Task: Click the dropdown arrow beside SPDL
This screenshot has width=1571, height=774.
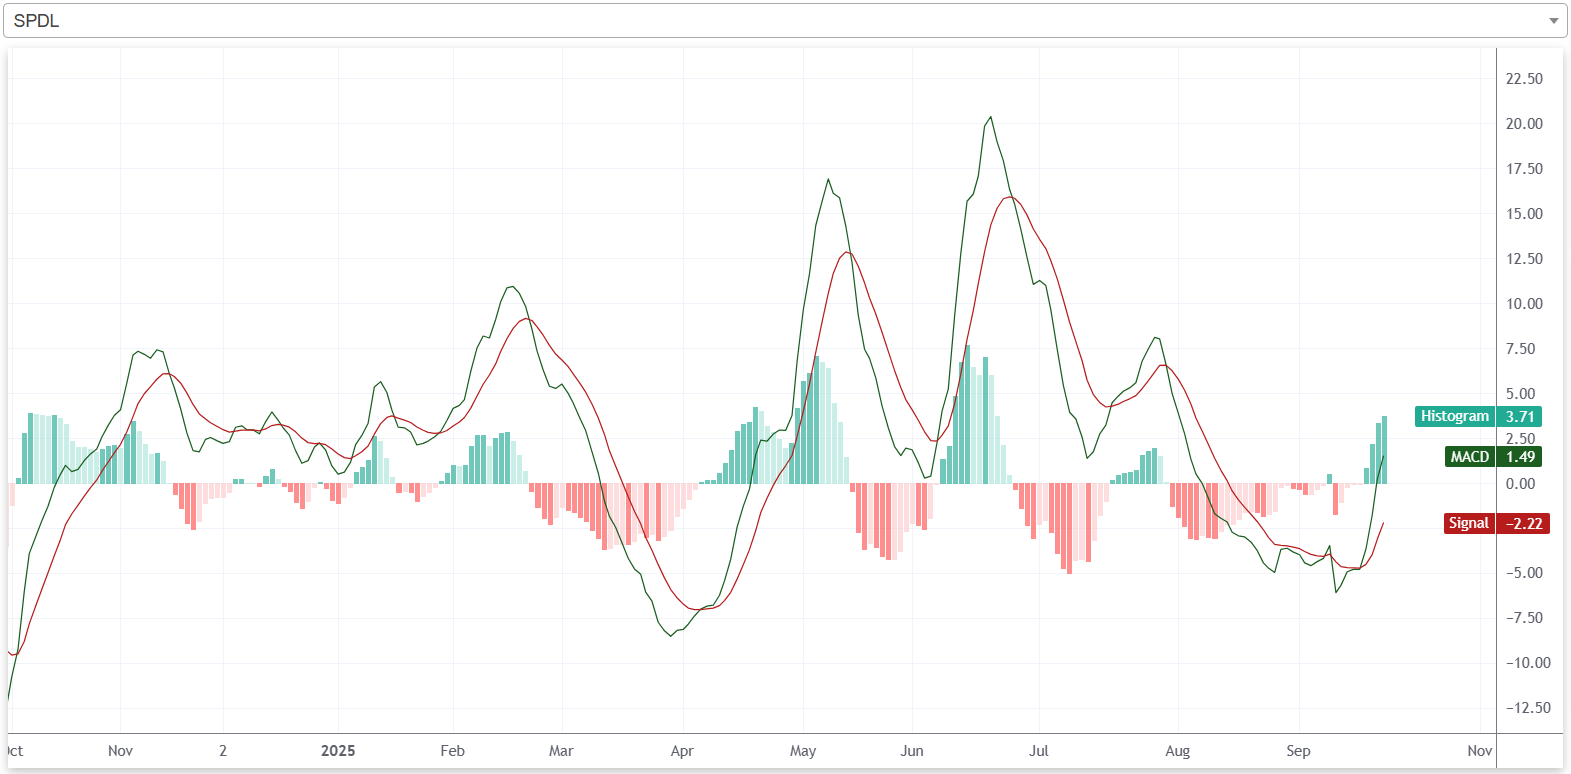Action: tap(1553, 21)
